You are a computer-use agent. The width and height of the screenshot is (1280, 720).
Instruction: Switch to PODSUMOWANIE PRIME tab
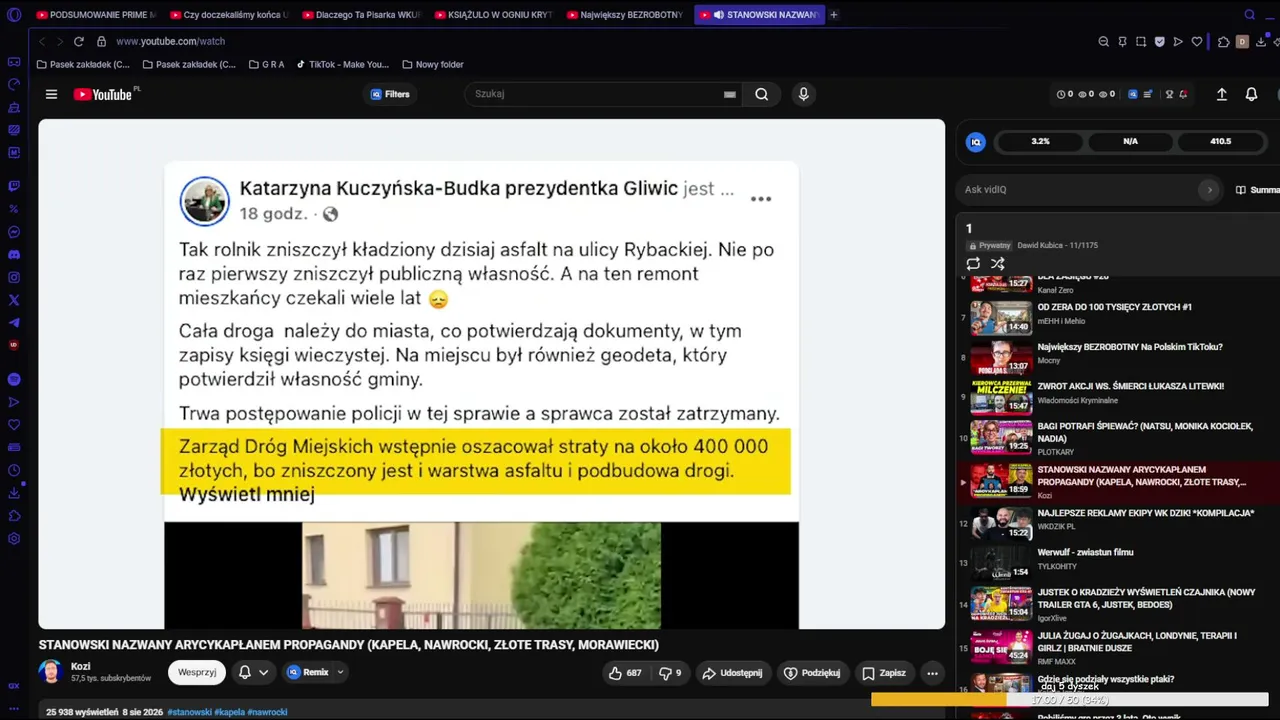[95, 15]
